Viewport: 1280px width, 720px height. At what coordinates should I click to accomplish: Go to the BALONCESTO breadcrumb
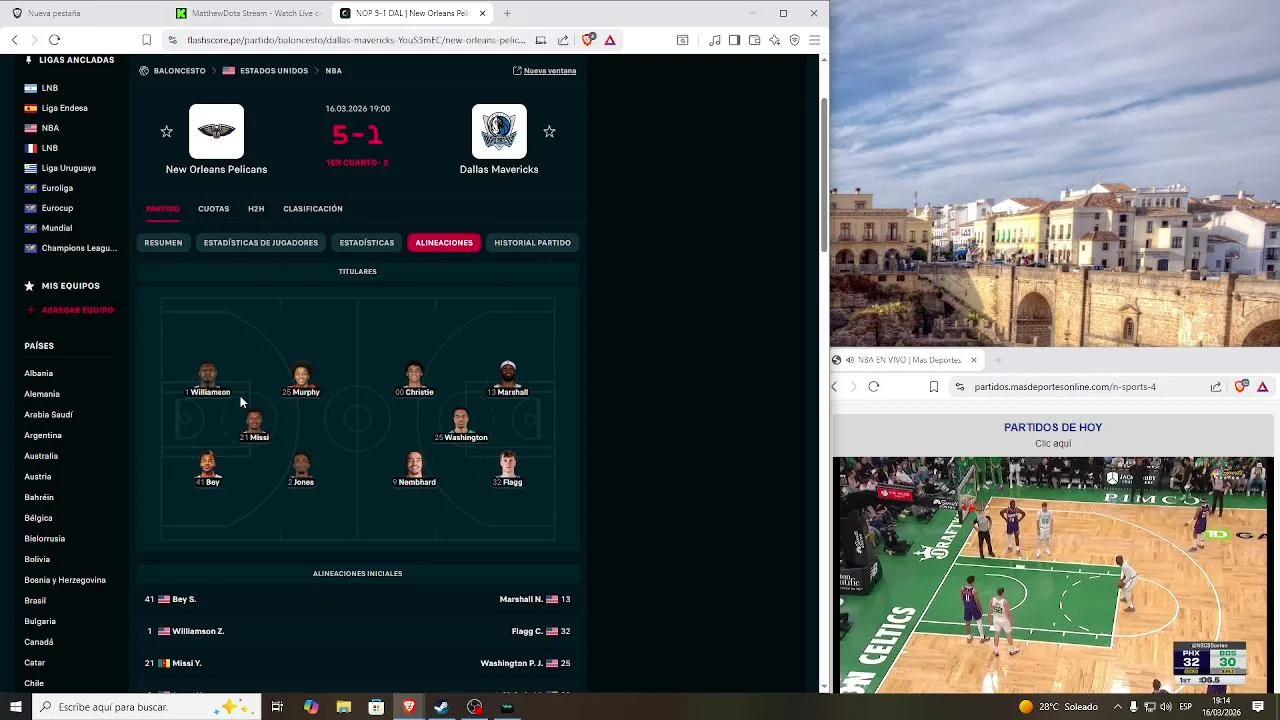[179, 71]
